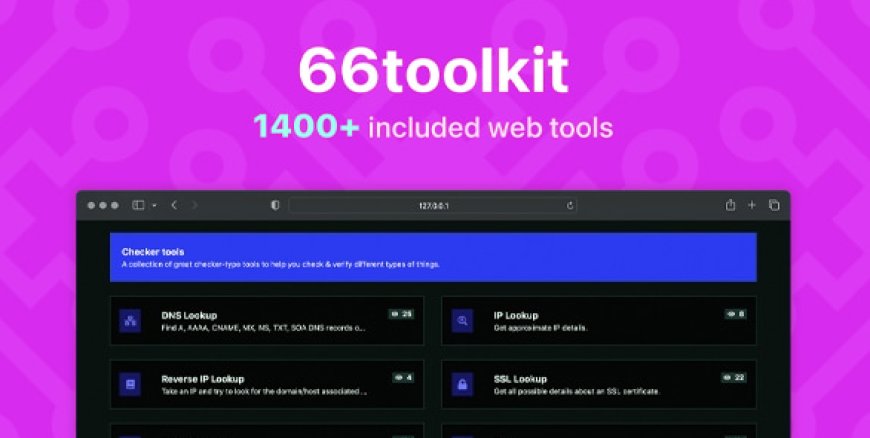Go back with the left chevron
The image size is (870, 438).
coord(174,205)
